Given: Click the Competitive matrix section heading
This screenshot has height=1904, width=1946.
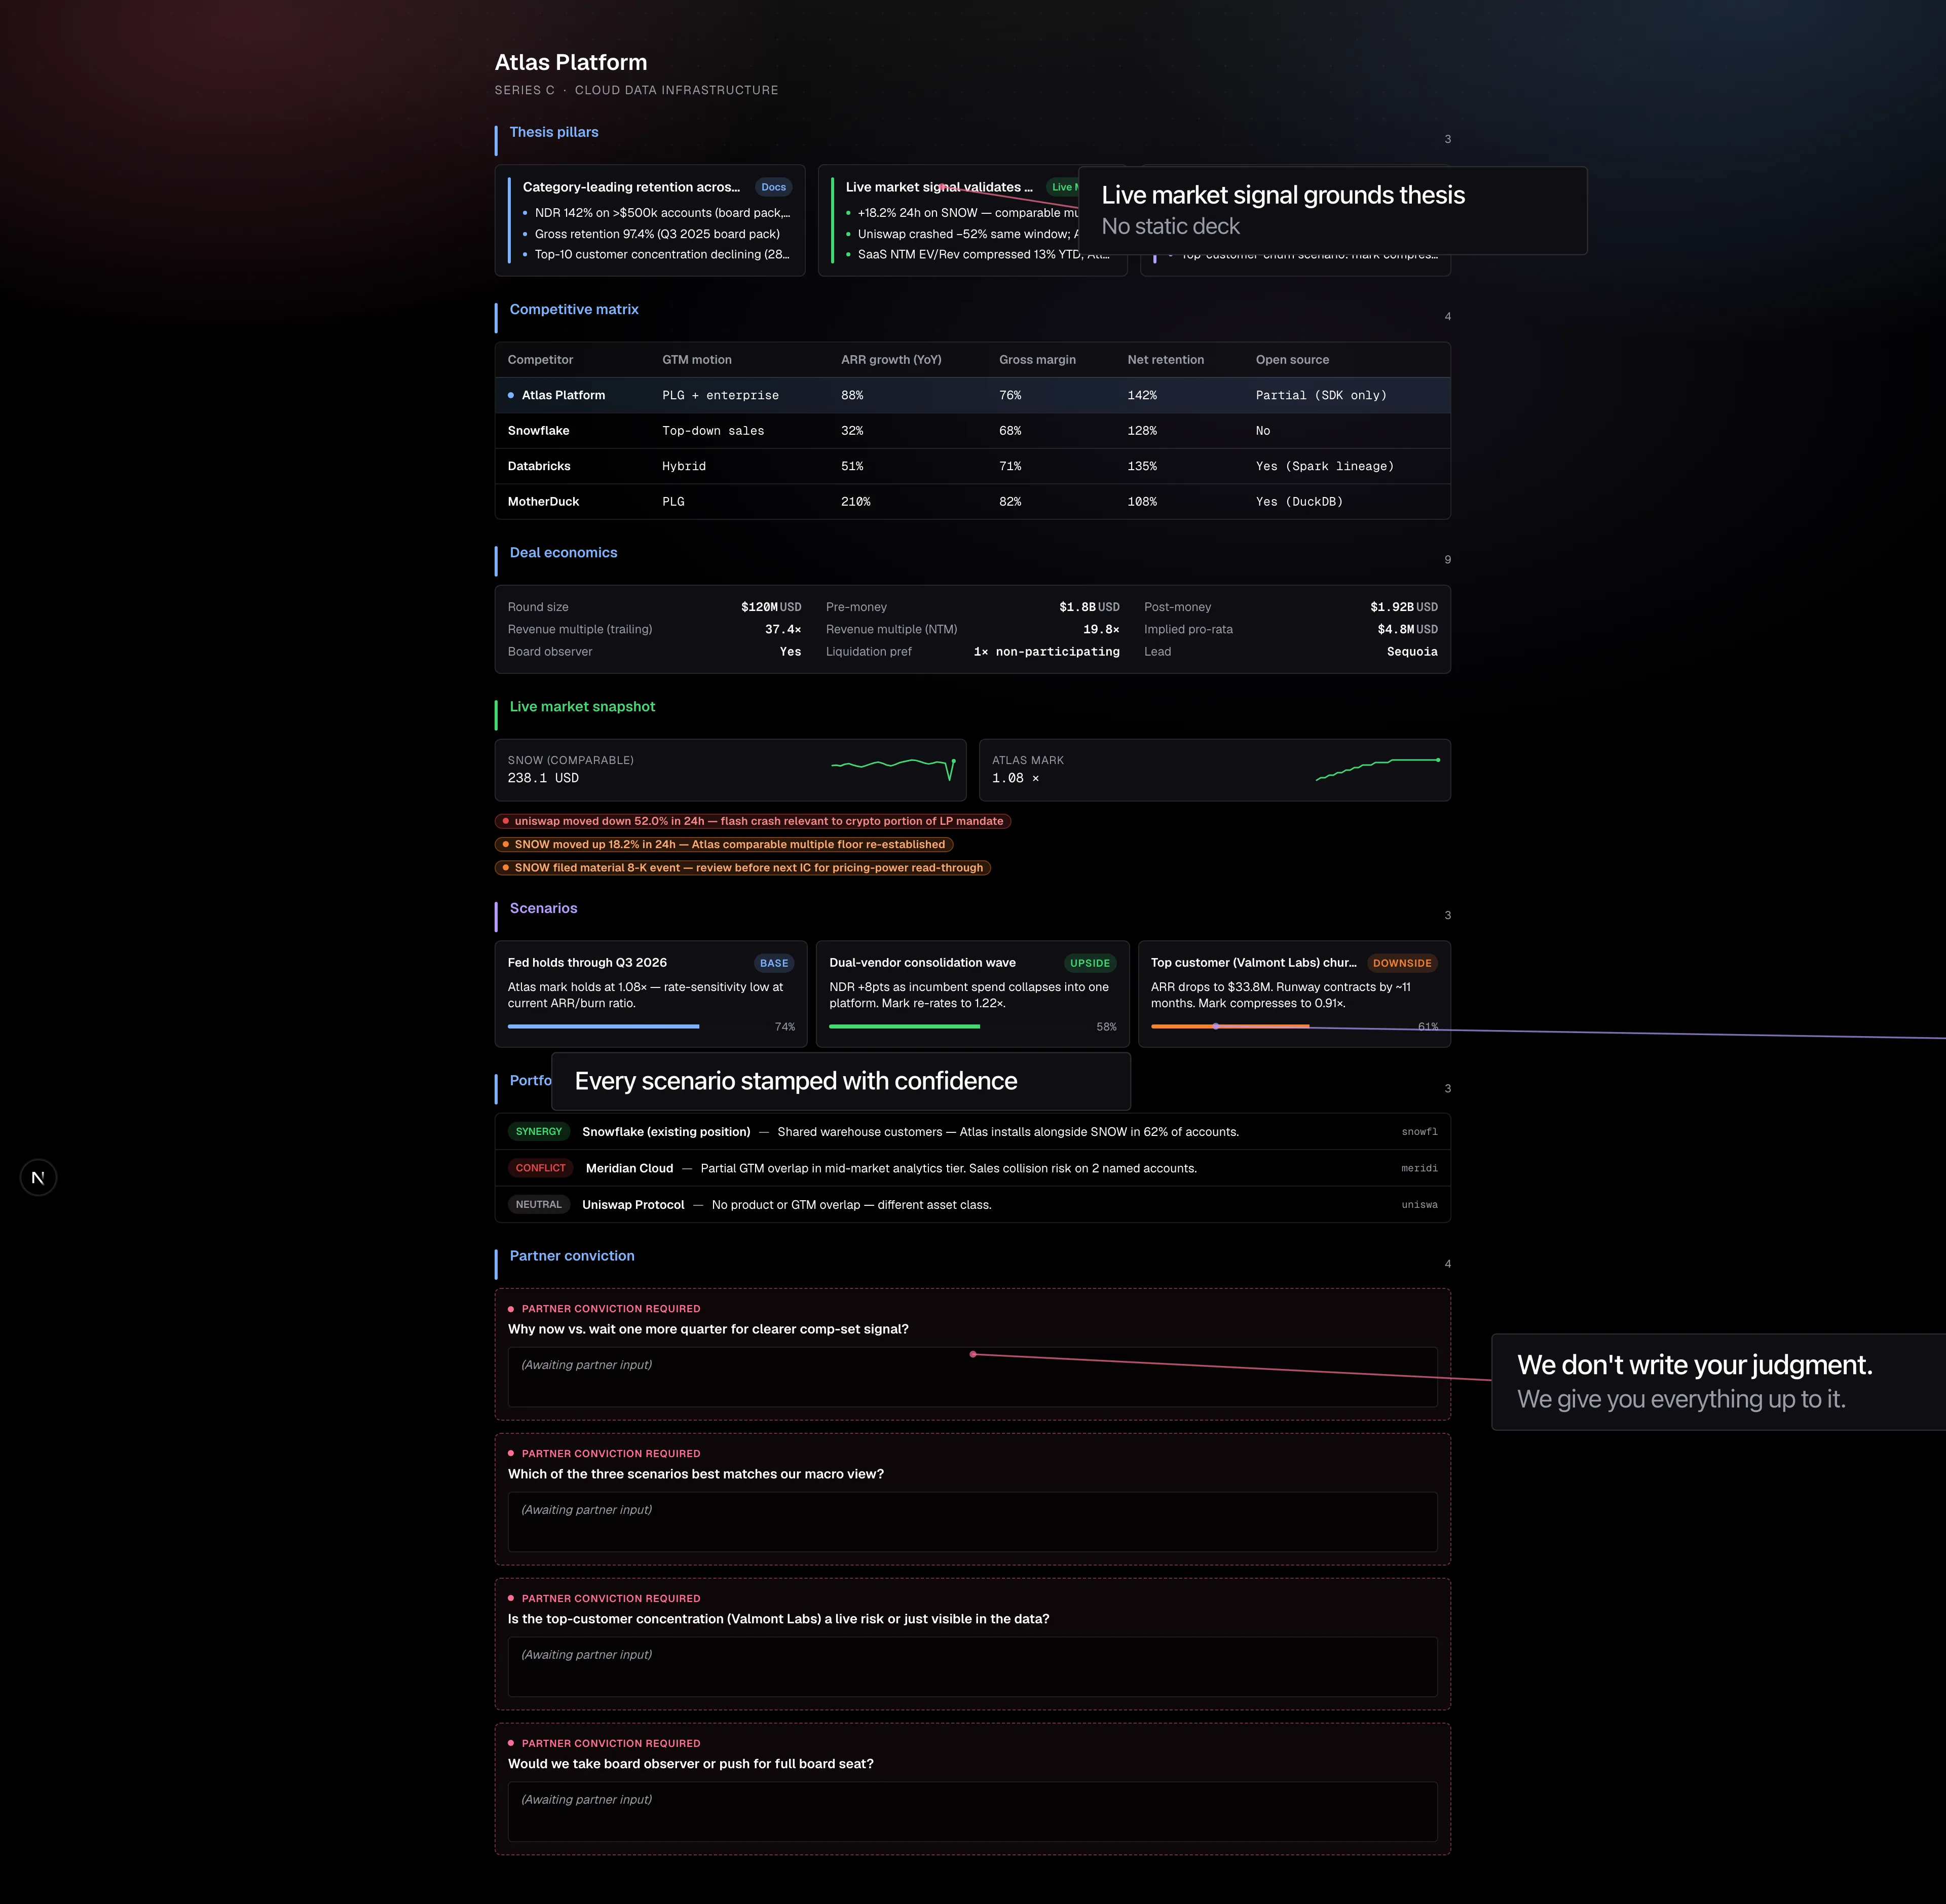Looking at the screenshot, I should [x=574, y=309].
